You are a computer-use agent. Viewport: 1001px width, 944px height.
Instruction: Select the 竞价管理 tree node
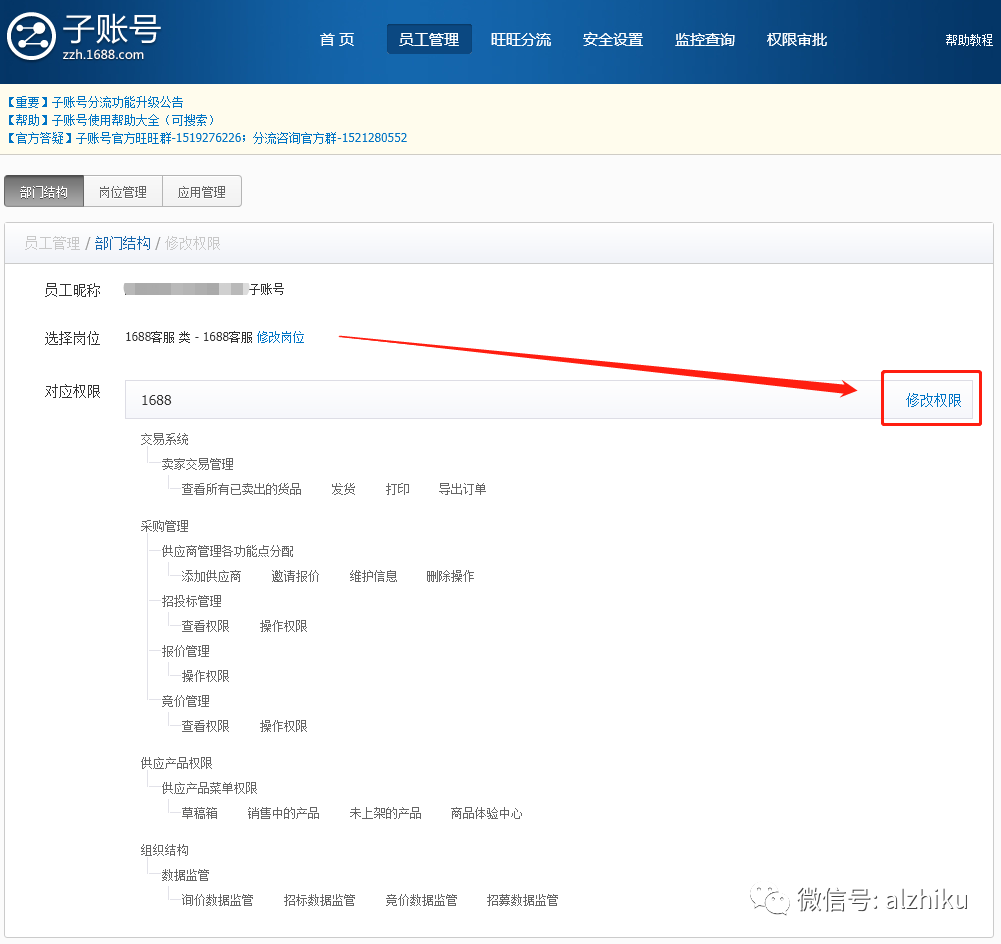pyautogui.click(x=185, y=701)
